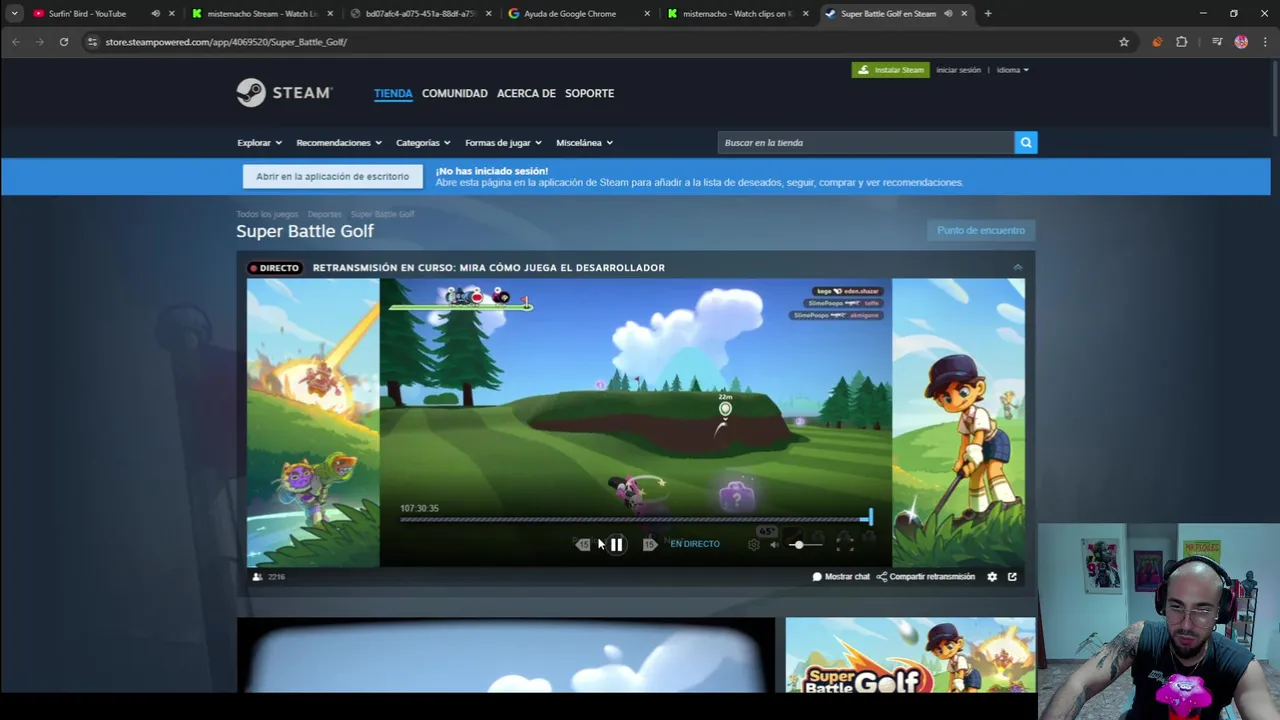The width and height of the screenshot is (1280, 720).
Task: Open the ACERCA DE page
Action: click(526, 93)
